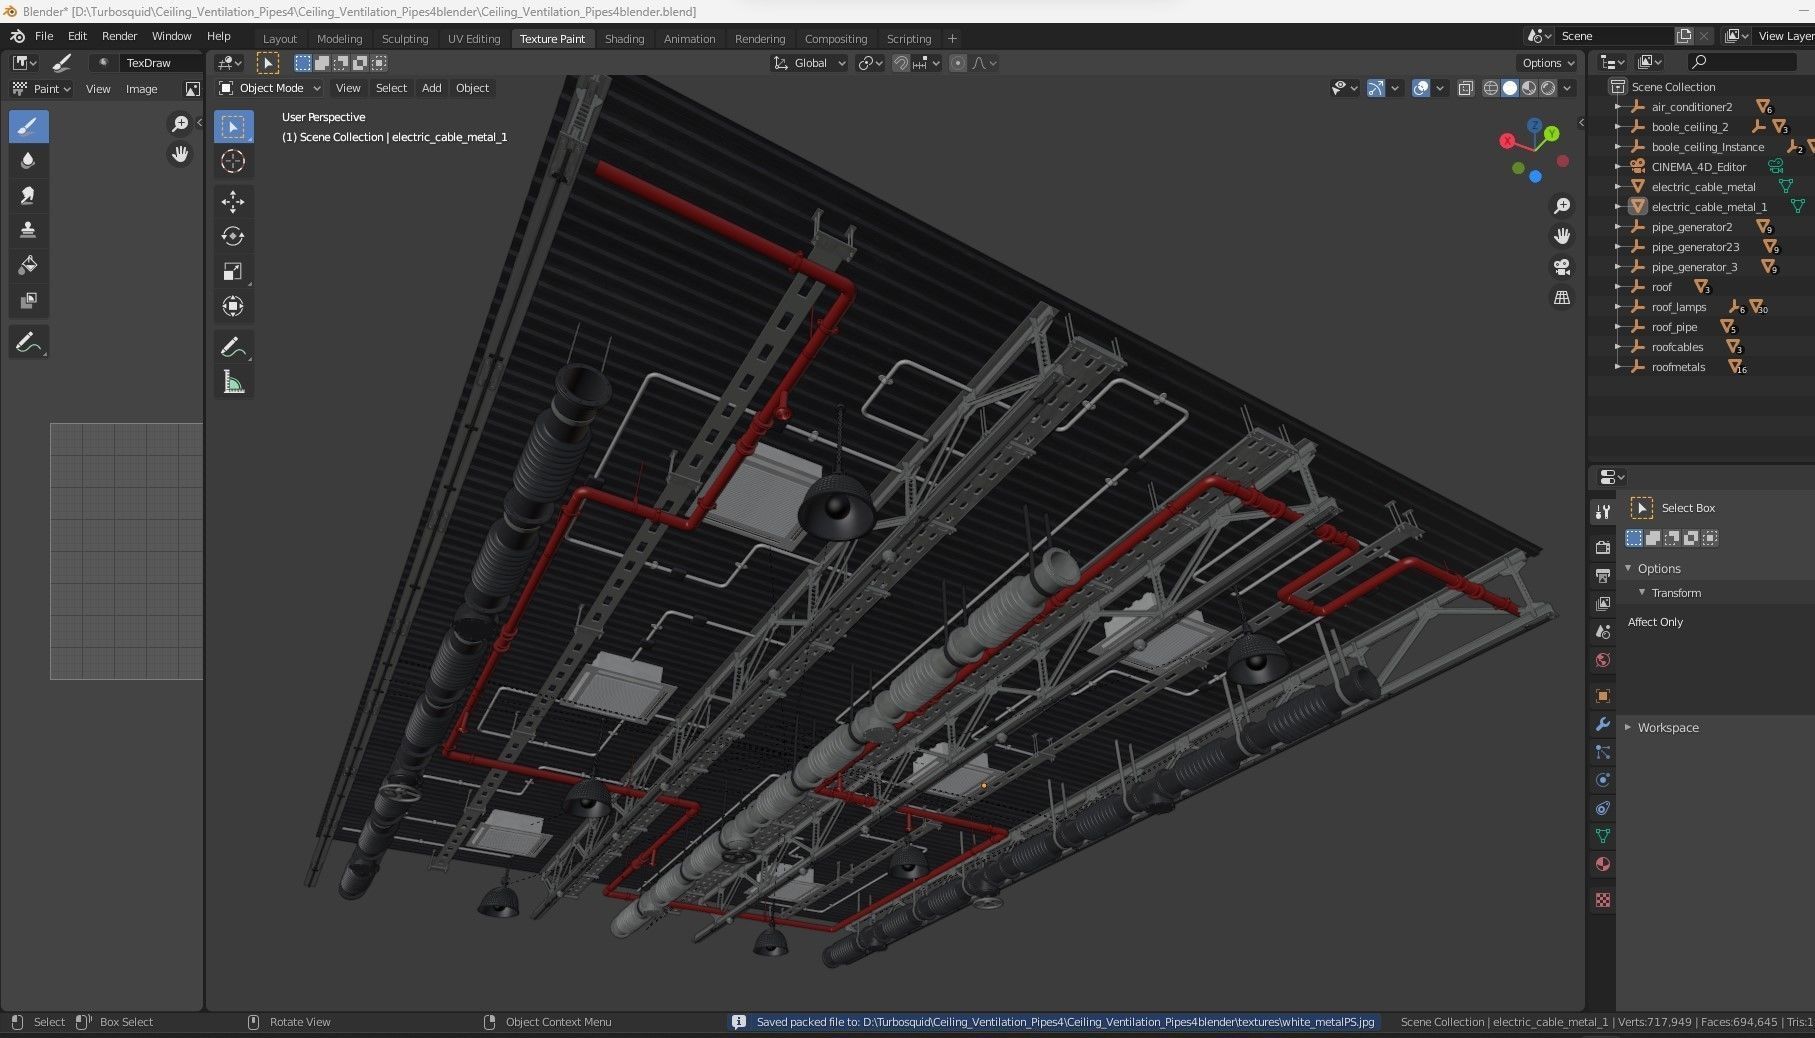Select pipe_generator23 in the outliner

pyautogui.click(x=1695, y=247)
